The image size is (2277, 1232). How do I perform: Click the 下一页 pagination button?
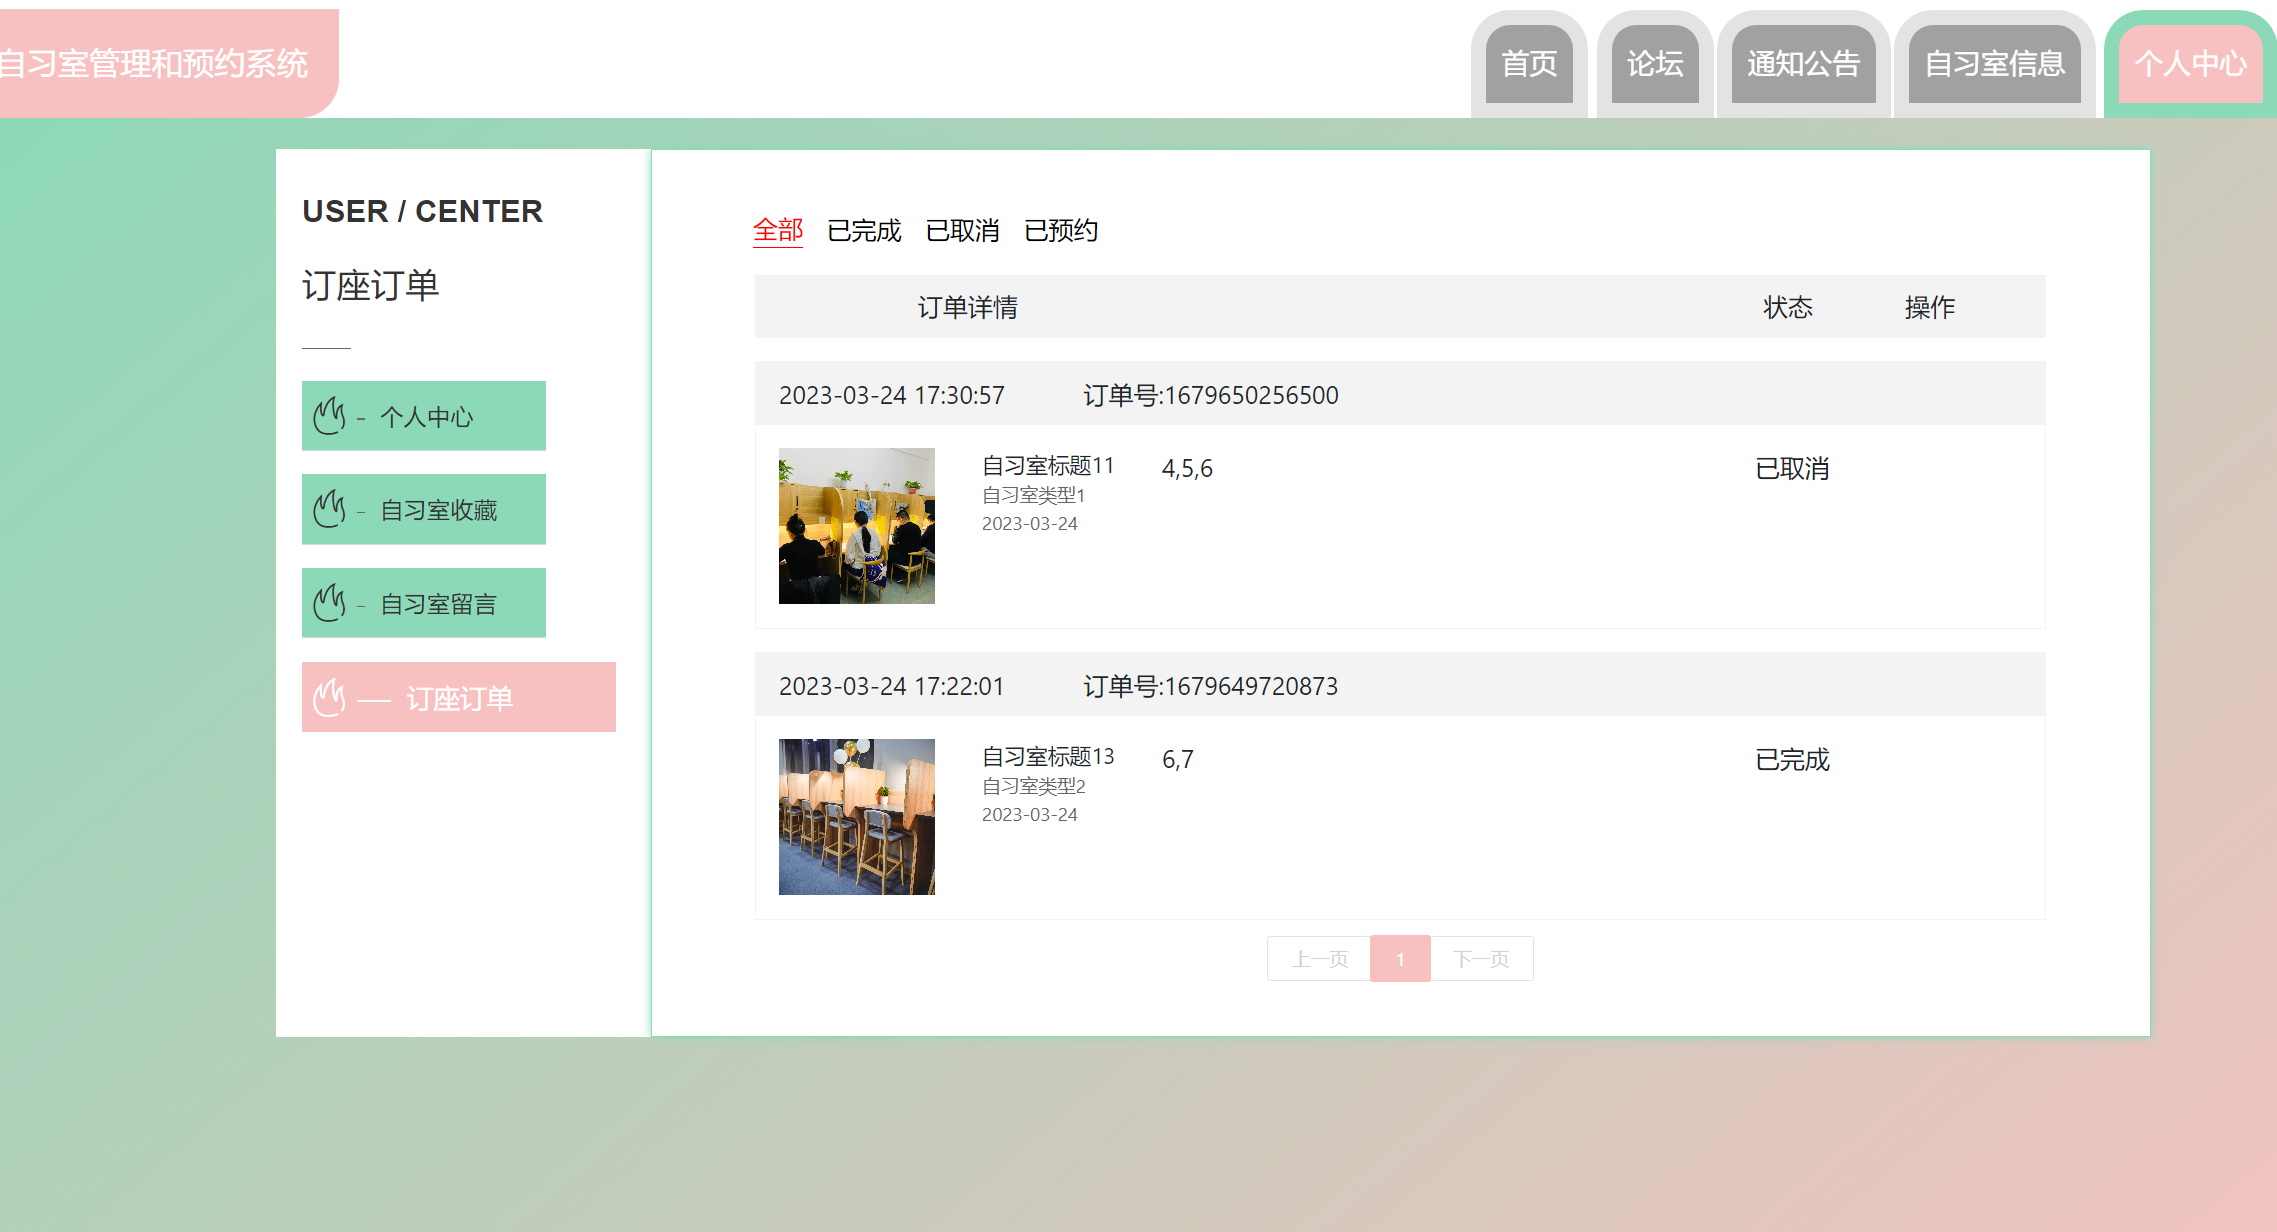click(x=1481, y=959)
